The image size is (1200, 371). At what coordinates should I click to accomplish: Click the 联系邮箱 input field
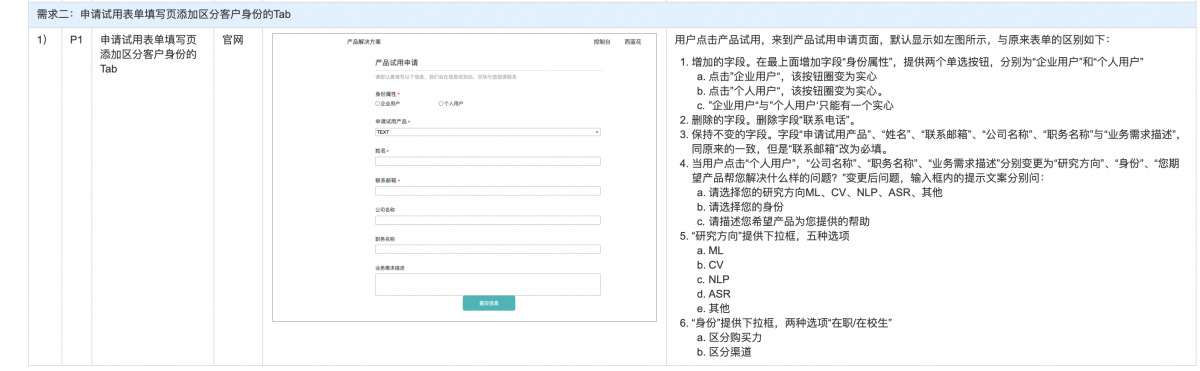487,190
